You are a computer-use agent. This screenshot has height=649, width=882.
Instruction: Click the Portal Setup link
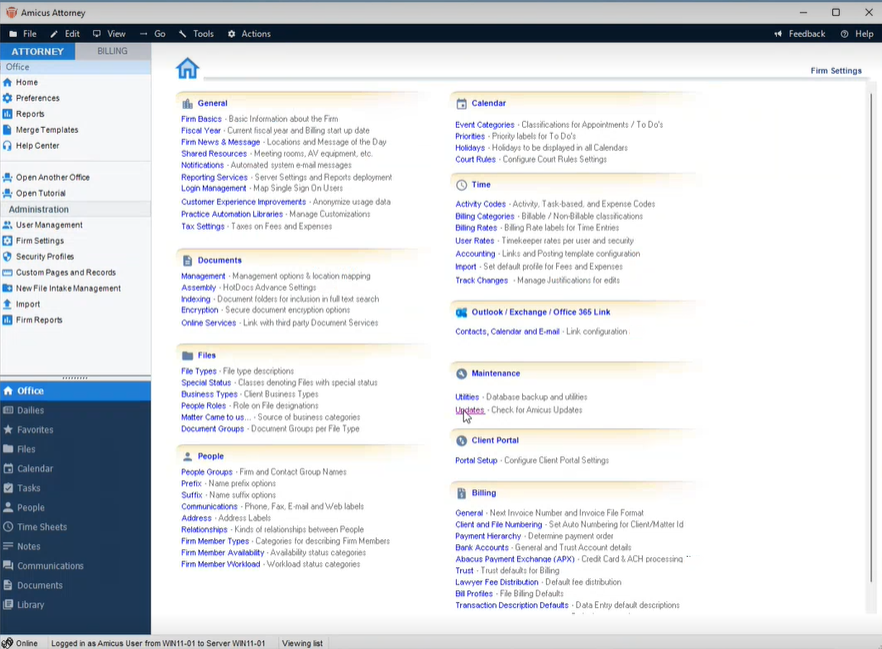tap(476, 461)
